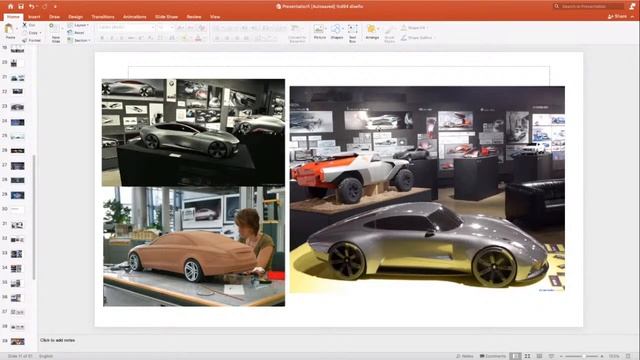Click the Home icon in title bar
Image resolution: width=640 pixels, height=360 pixels.
click(11, 6)
